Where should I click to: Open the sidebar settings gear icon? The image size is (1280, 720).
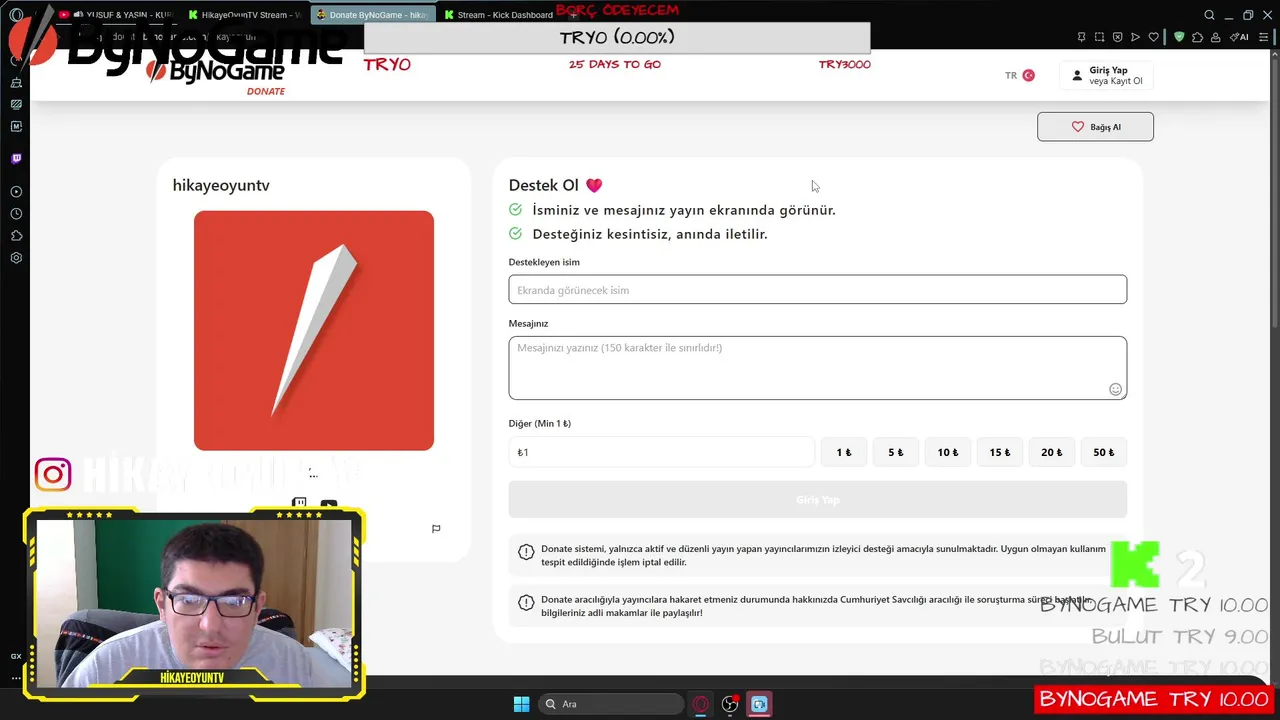[x=16, y=258]
